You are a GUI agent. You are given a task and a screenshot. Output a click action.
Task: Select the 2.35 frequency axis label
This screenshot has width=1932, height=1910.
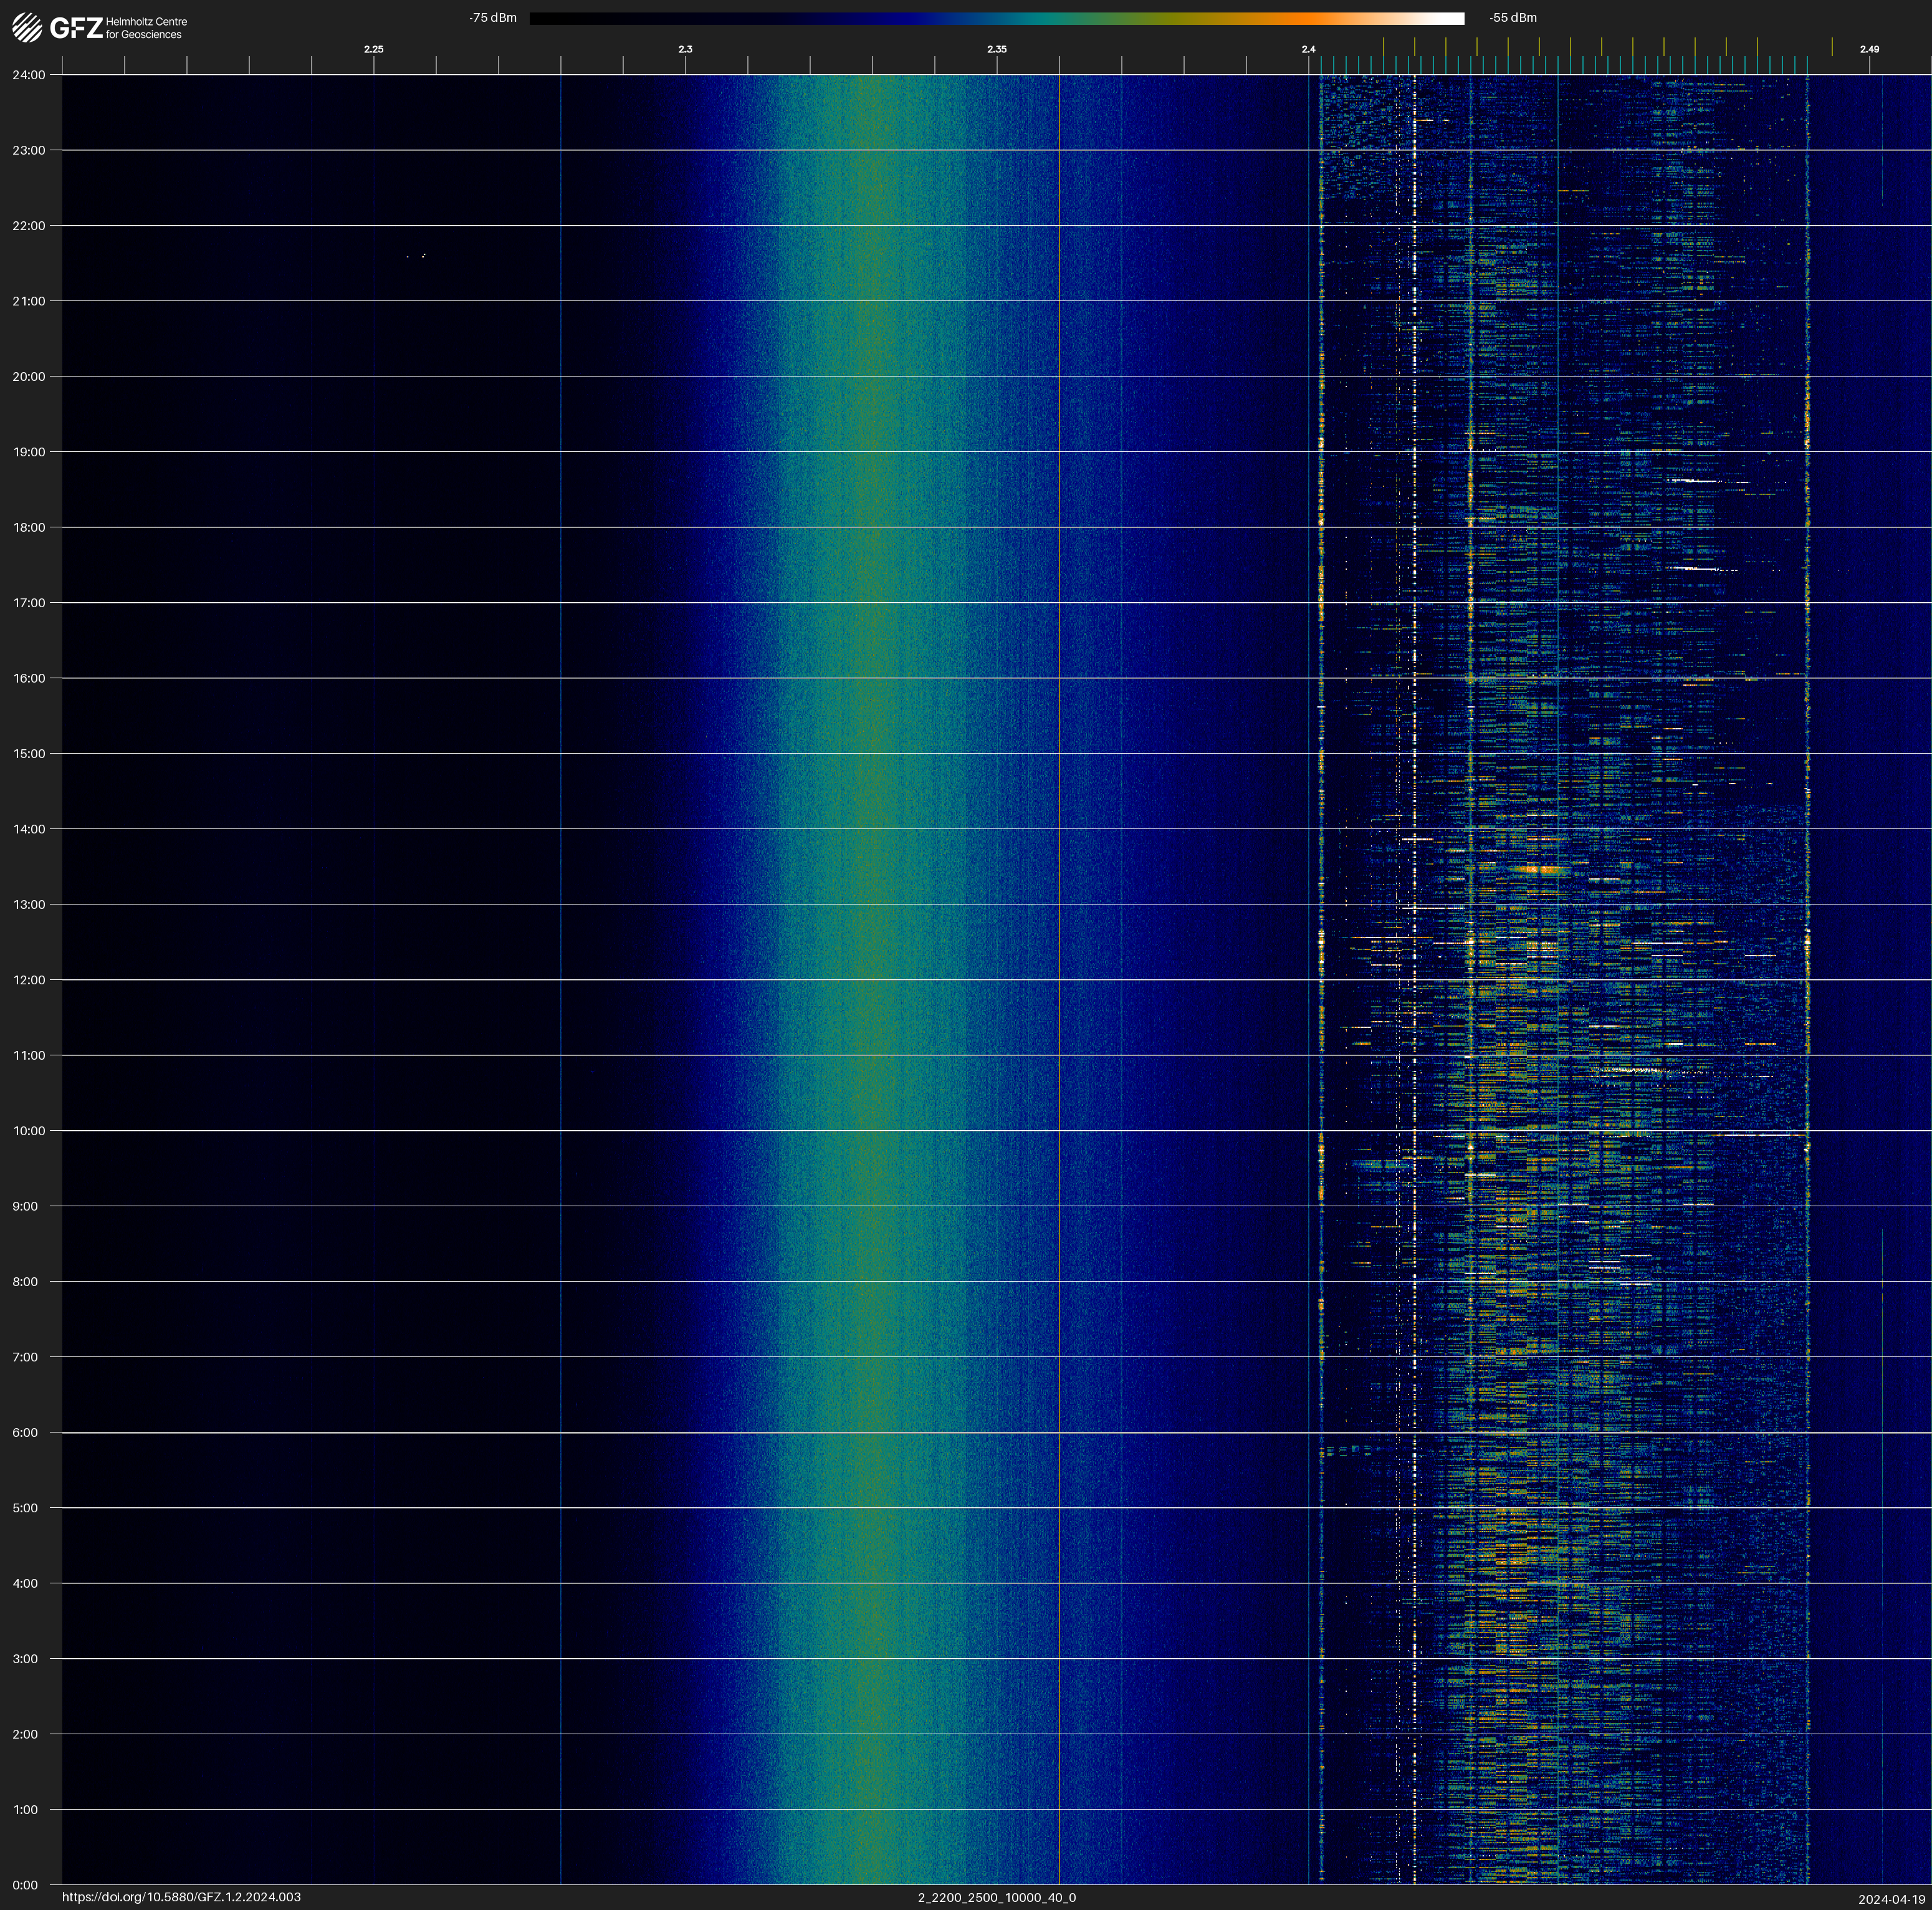pos(996,49)
